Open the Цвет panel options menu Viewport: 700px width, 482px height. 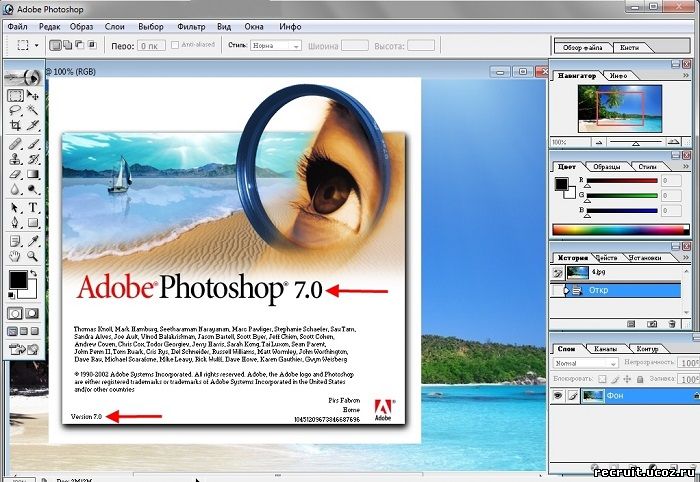coord(686,166)
